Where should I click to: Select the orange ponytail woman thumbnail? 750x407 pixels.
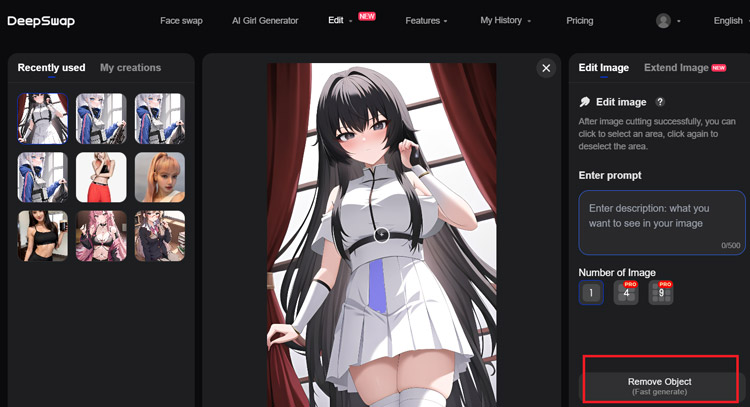pos(160,177)
